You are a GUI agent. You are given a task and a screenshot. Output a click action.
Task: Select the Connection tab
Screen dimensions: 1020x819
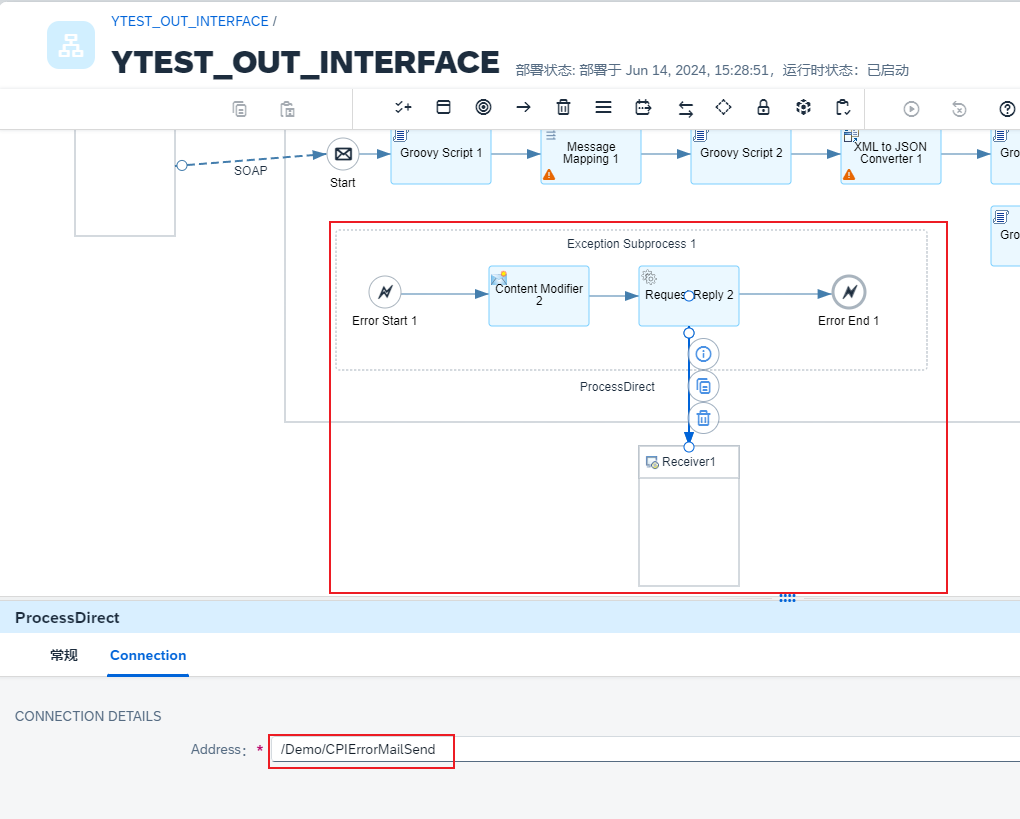coord(148,656)
